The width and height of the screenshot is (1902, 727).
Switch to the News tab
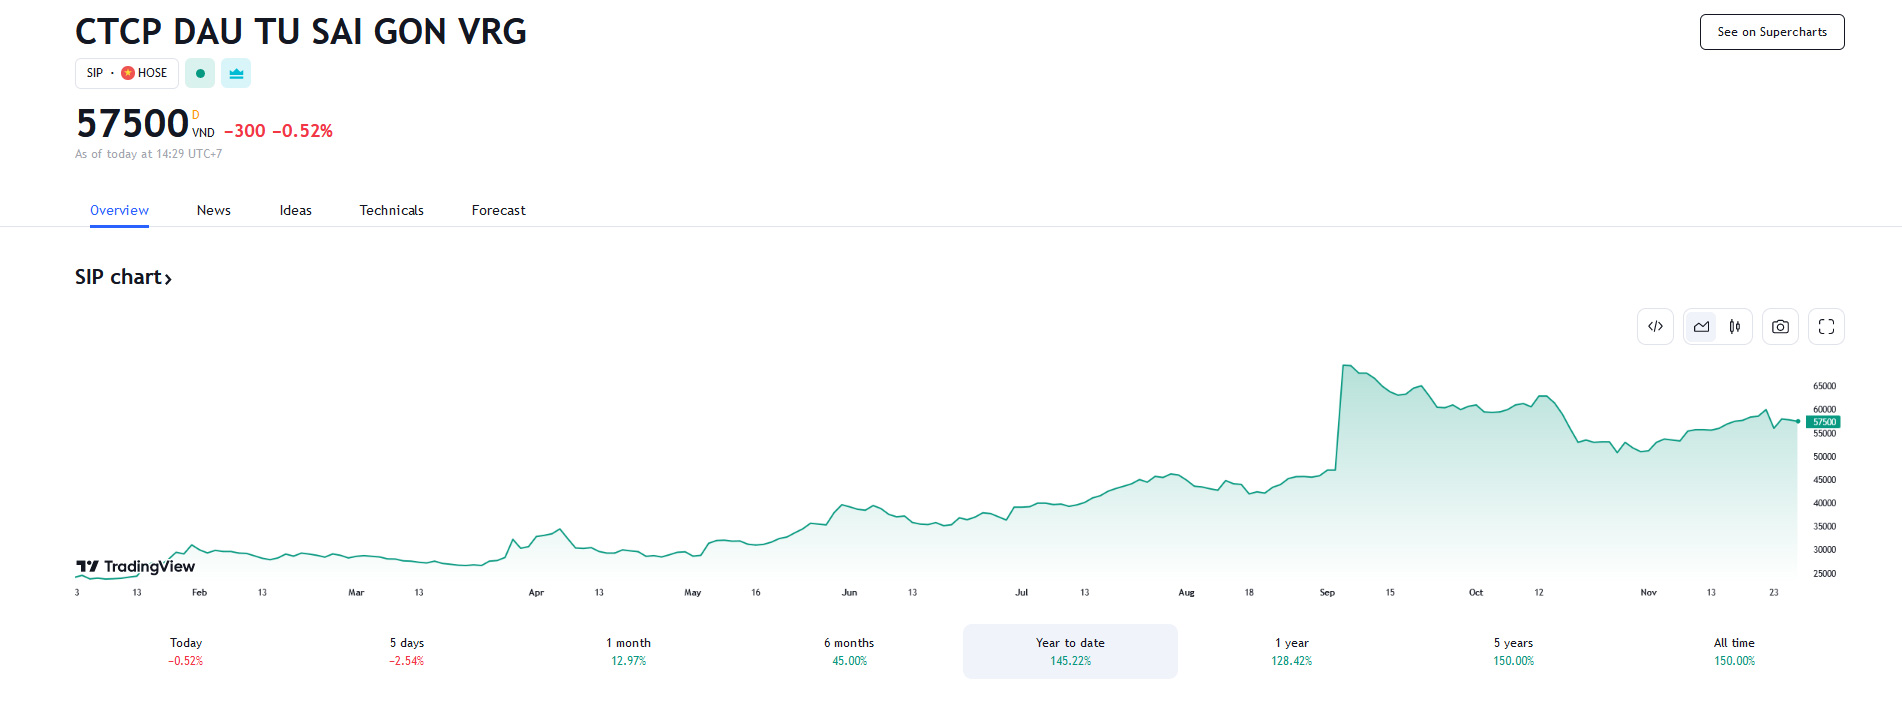click(214, 210)
